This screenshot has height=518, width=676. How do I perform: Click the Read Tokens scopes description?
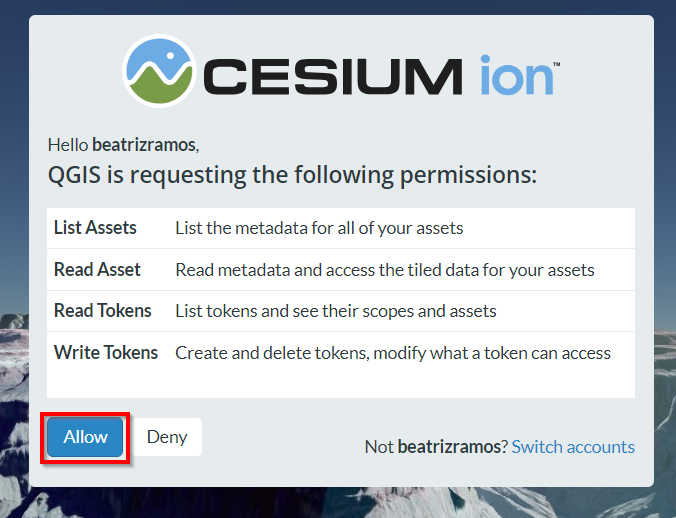[x=335, y=311]
